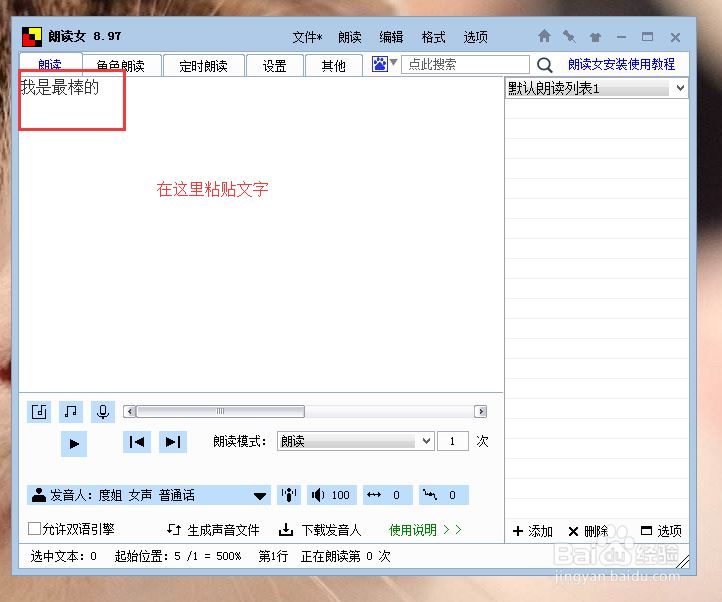Click the music file note icon
Image resolution: width=722 pixels, height=602 pixels.
[x=39, y=411]
